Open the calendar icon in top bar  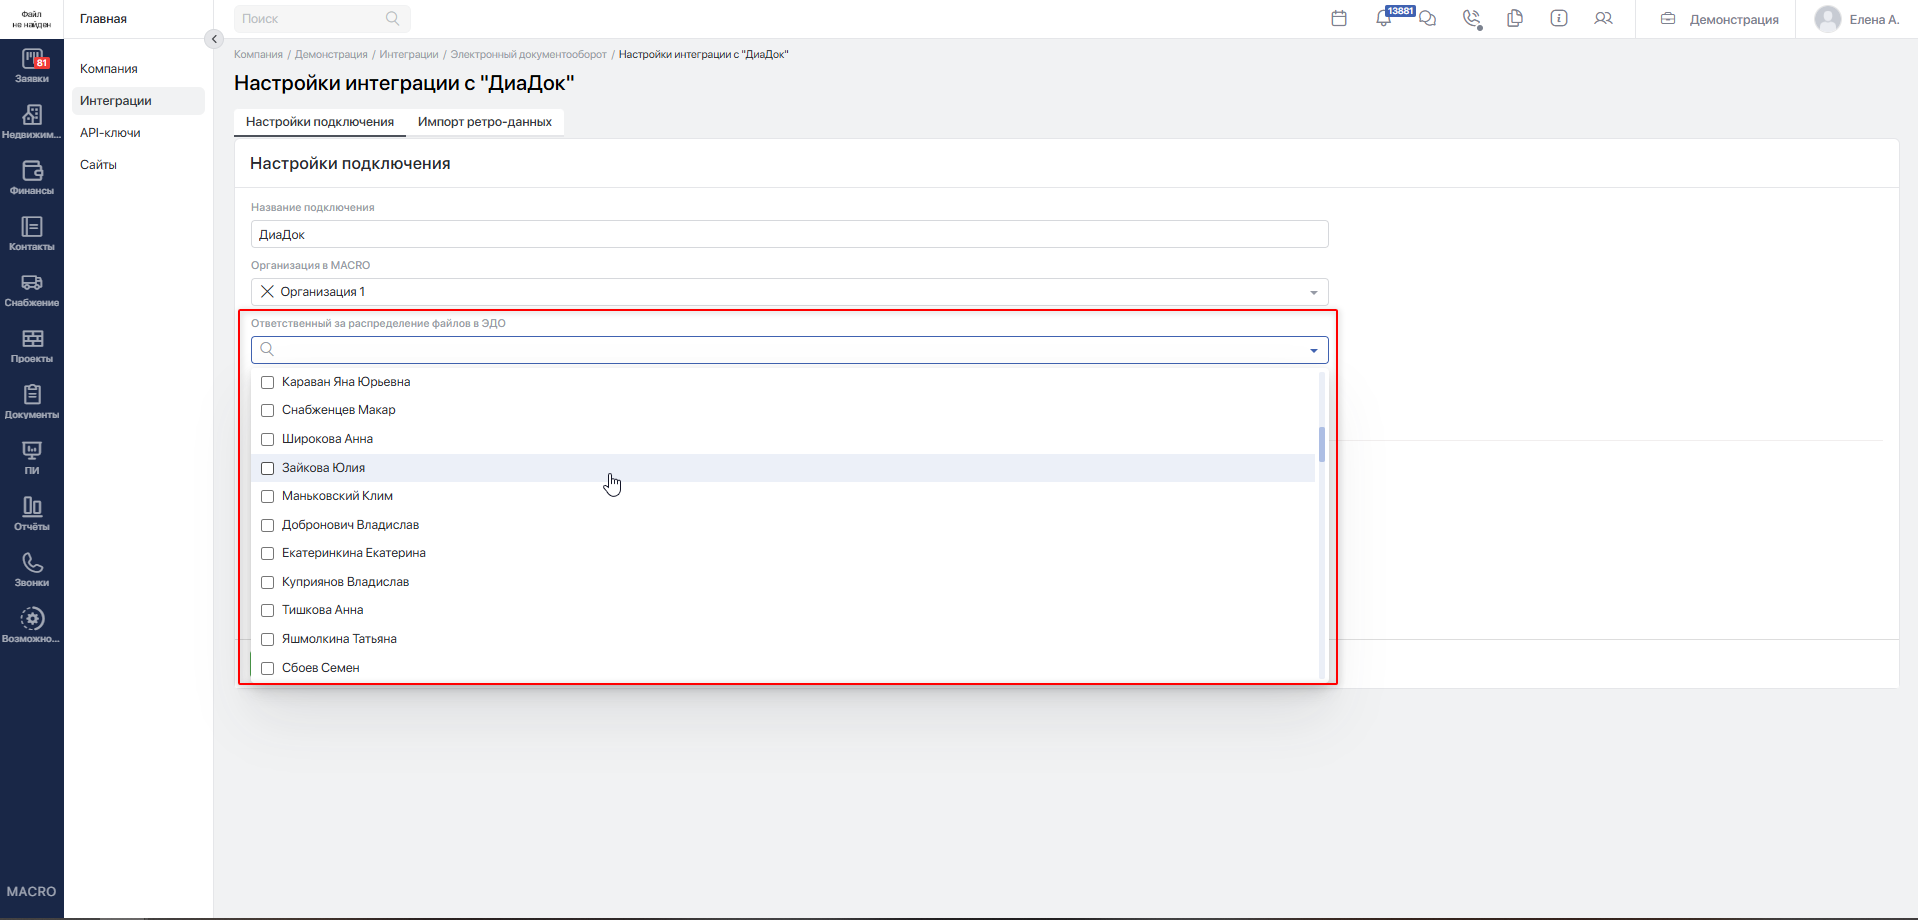tap(1339, 18)
